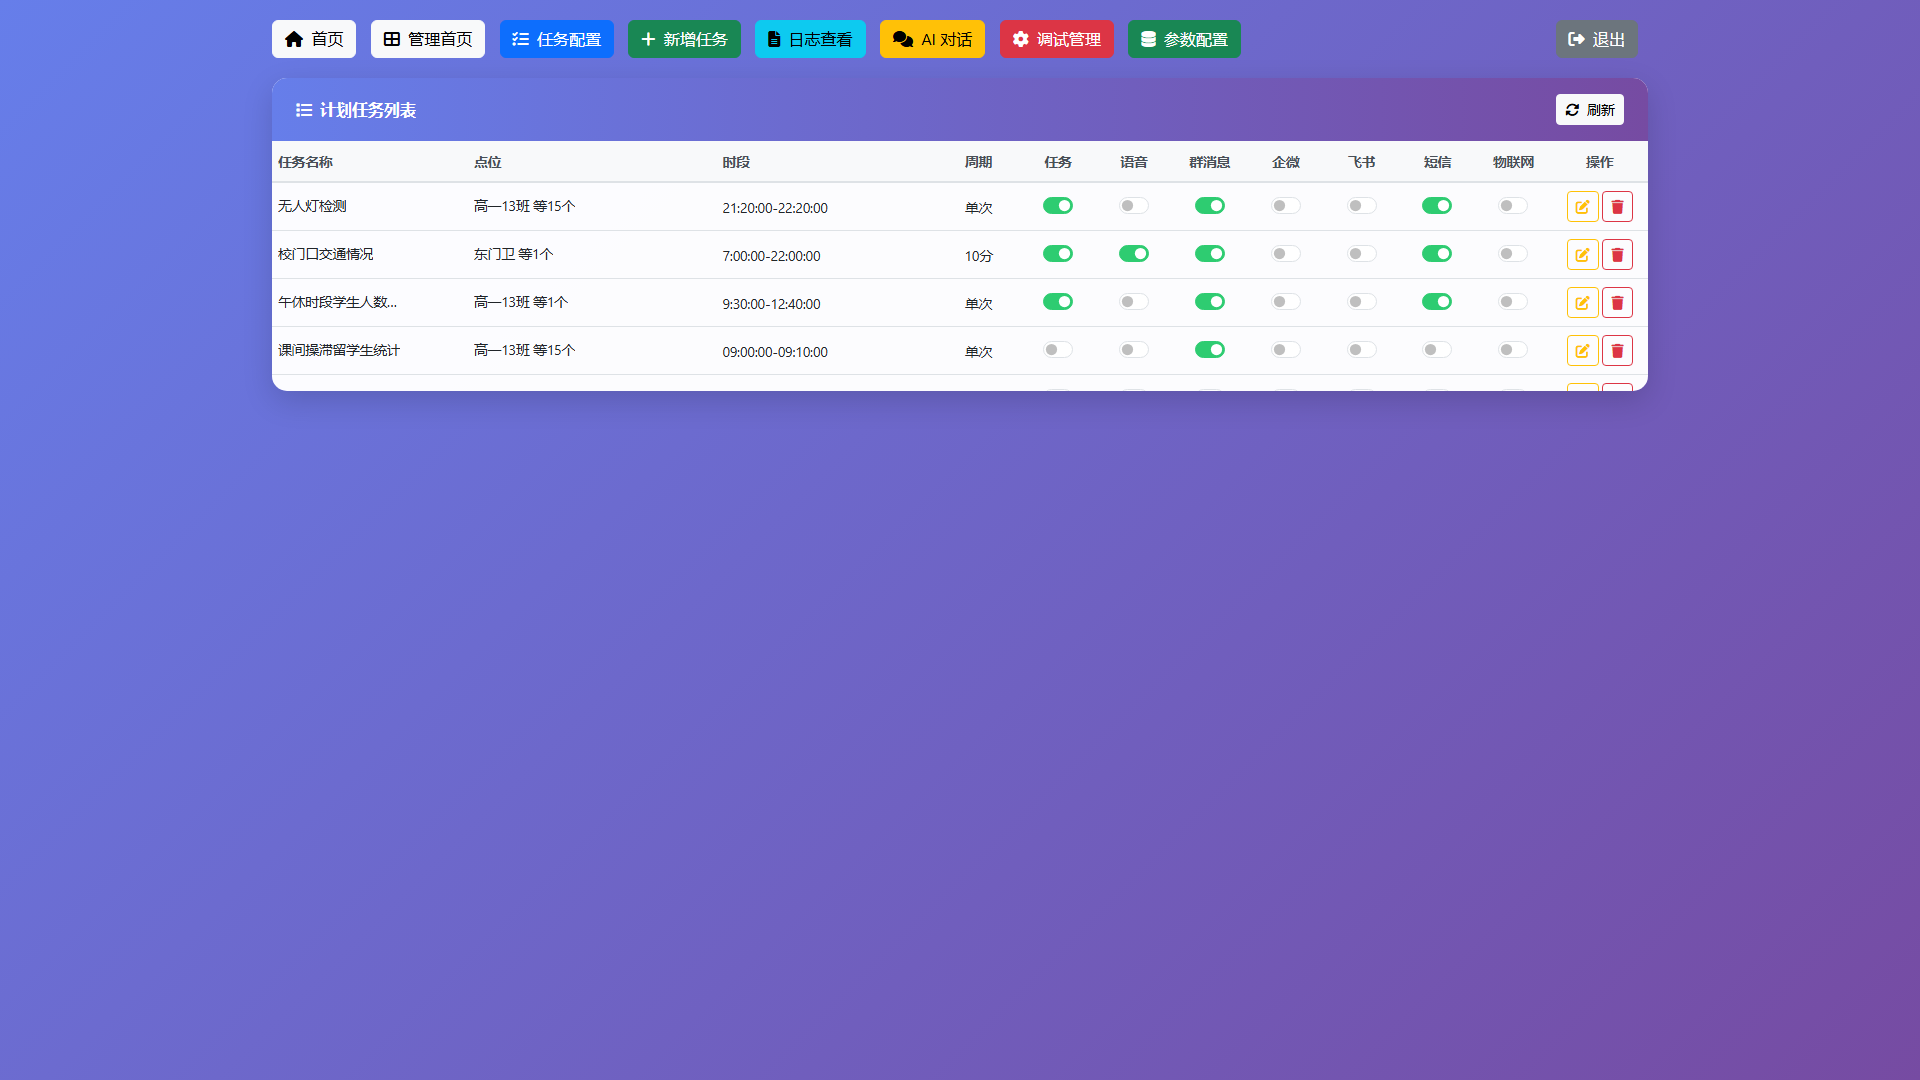This screenshot has height=1080, width=1920.
Task: Edit the 无人灯检测 task
Action: pos(1582,207)
